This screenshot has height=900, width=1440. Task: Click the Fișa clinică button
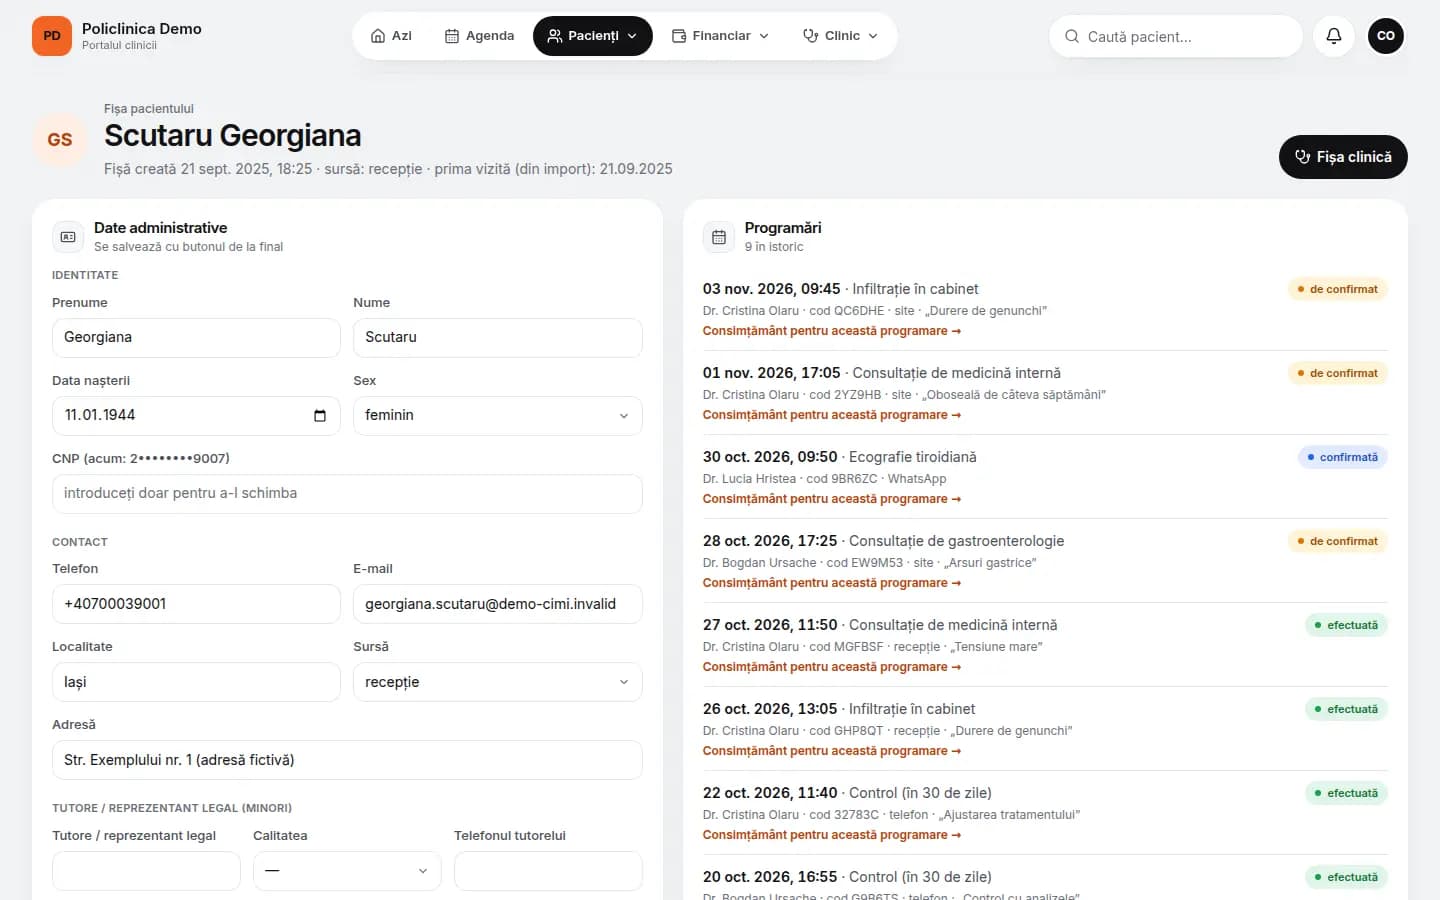[x=1343, y=157]
